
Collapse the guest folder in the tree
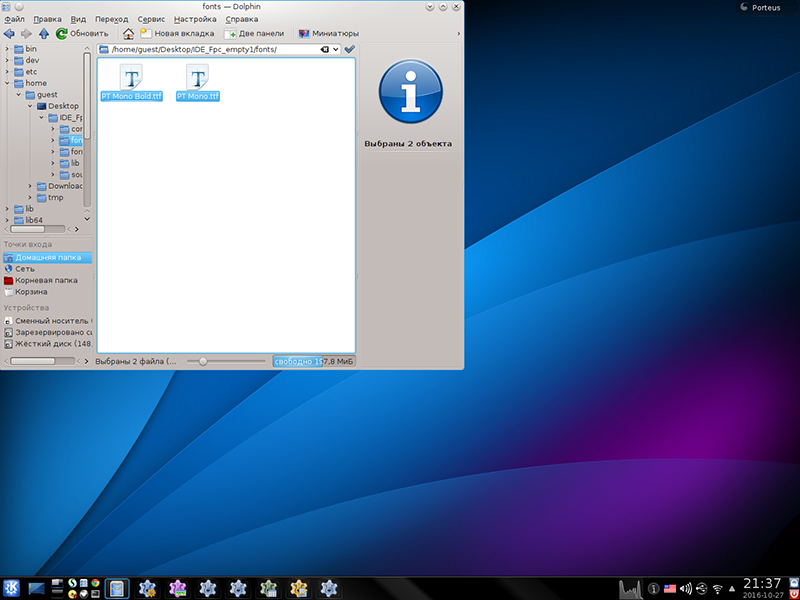click(x=19, y=95)
